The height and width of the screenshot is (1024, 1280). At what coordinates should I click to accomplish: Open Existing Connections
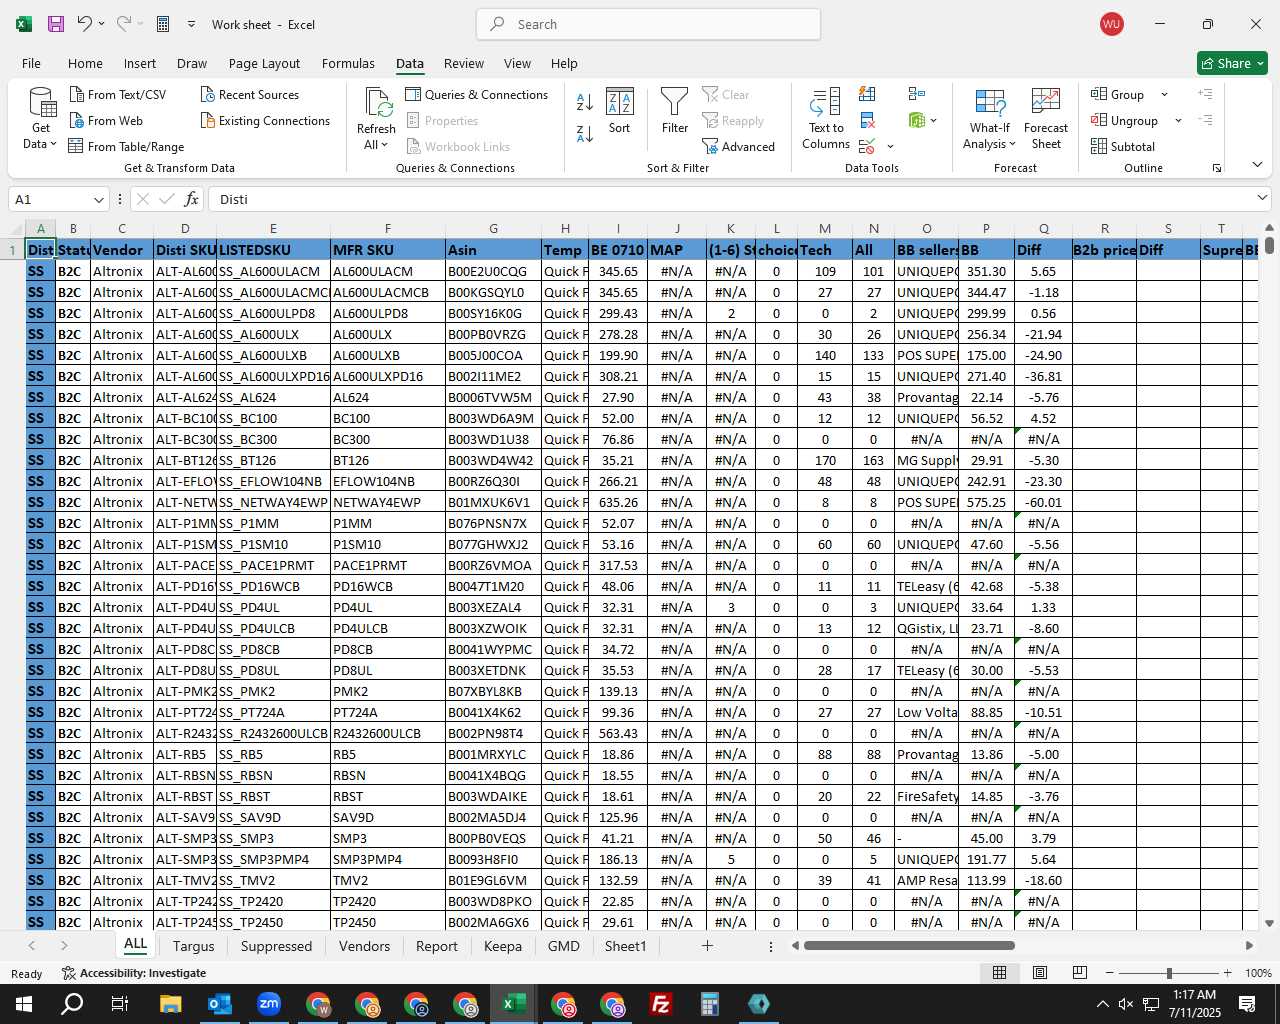[265, 120]
